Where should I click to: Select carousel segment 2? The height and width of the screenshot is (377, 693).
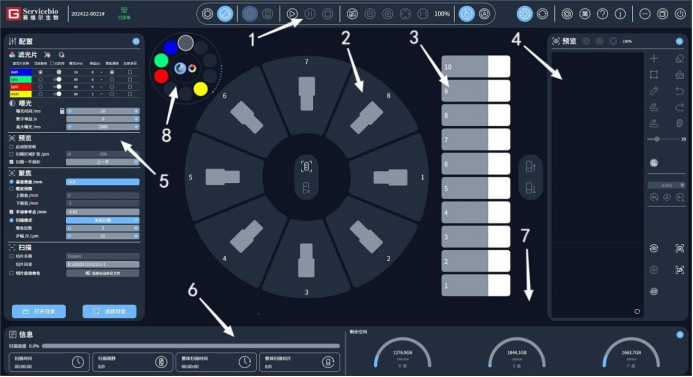point(367,237)
